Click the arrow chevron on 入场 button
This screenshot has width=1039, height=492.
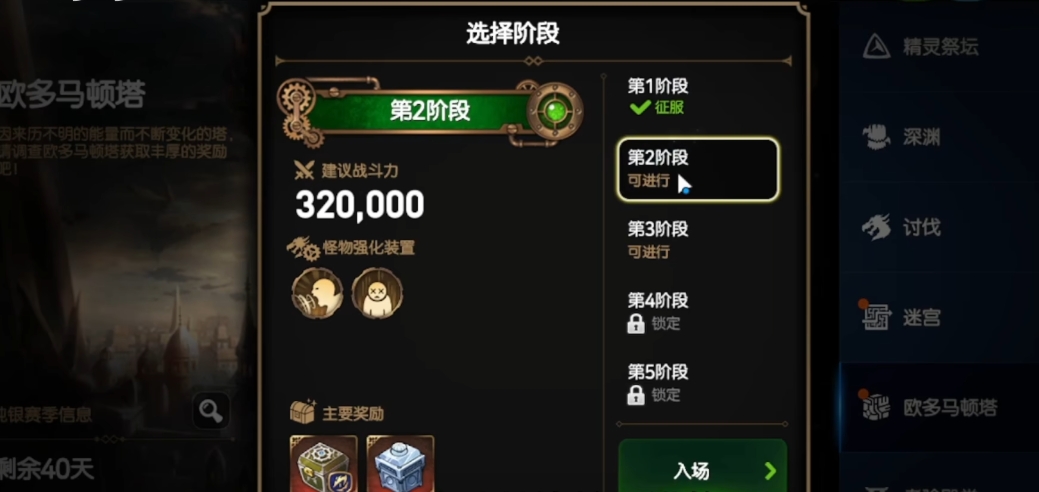pyautogui.click(x=770, y=471)
